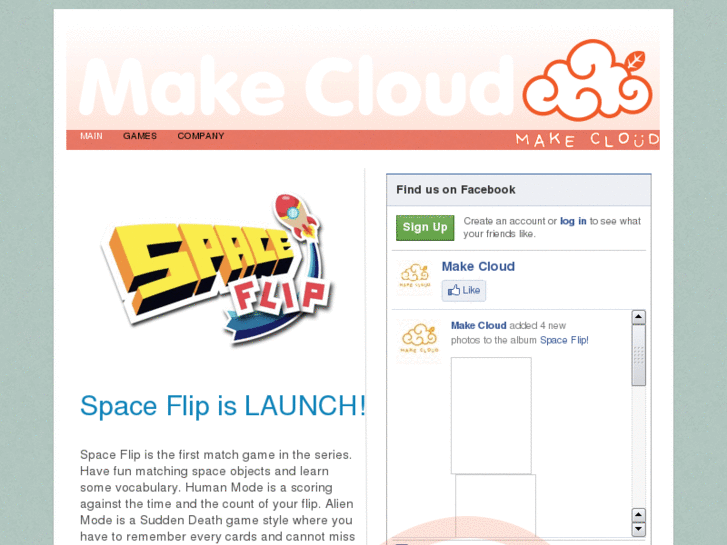Click the upper arrow of the arrow pair at the bottom of the feed scrollbar
The image size is (727, 545).
(638, 515)
